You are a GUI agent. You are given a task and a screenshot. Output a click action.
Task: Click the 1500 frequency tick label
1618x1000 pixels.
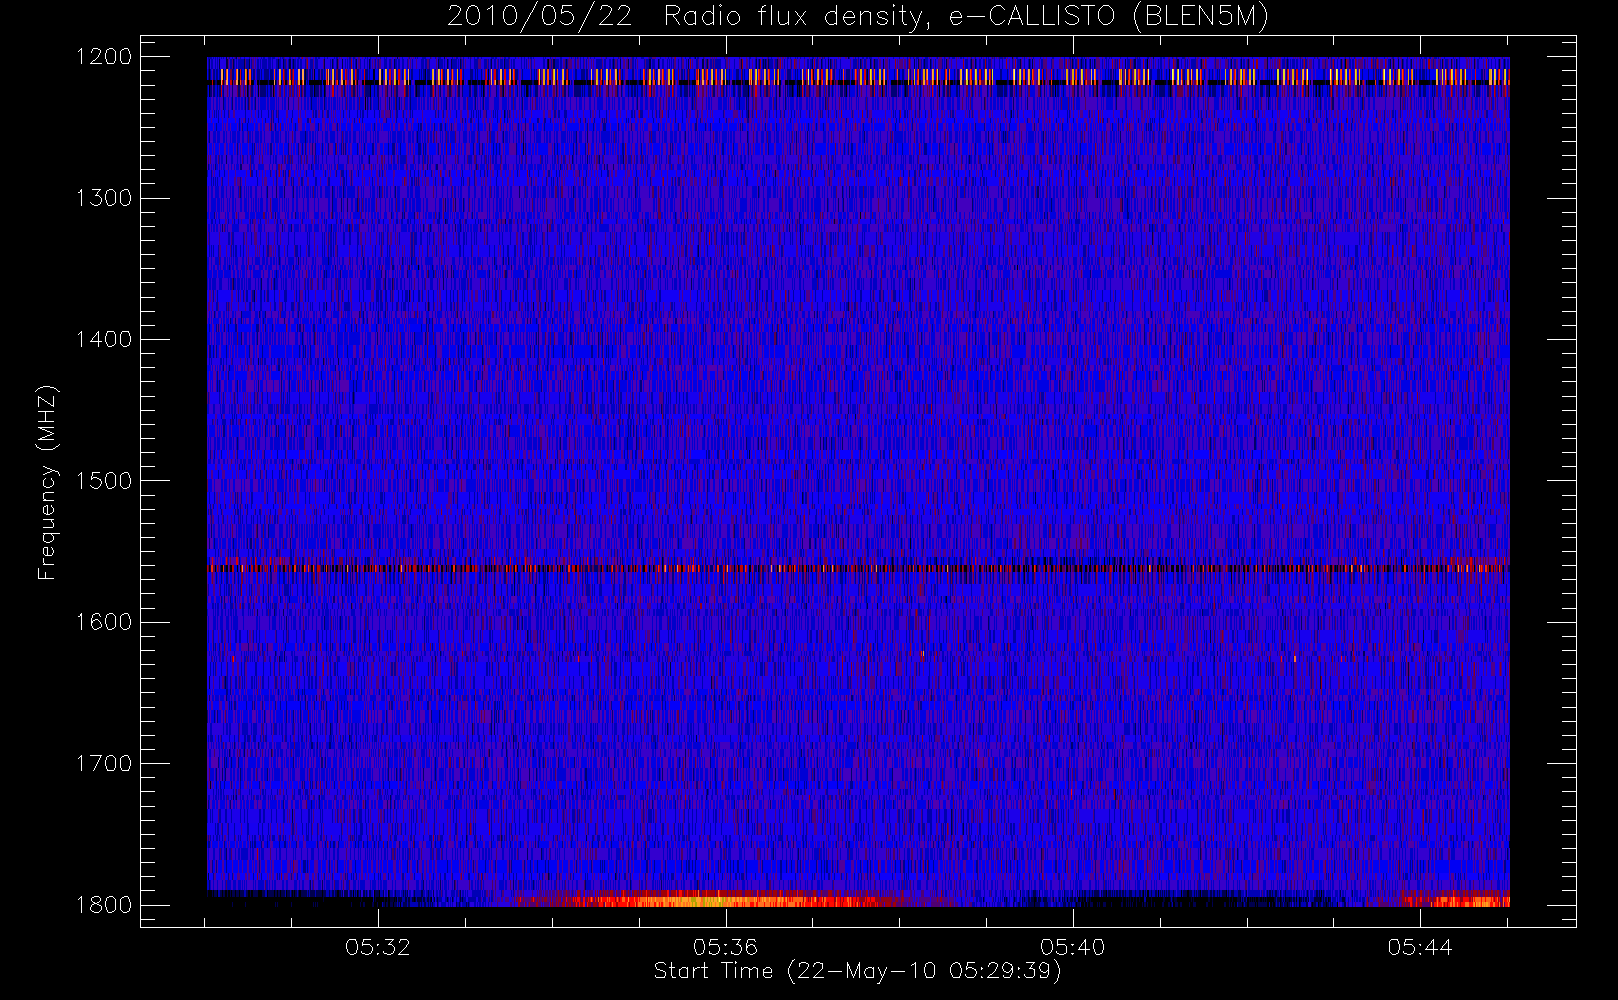click(x=104, y=481)
